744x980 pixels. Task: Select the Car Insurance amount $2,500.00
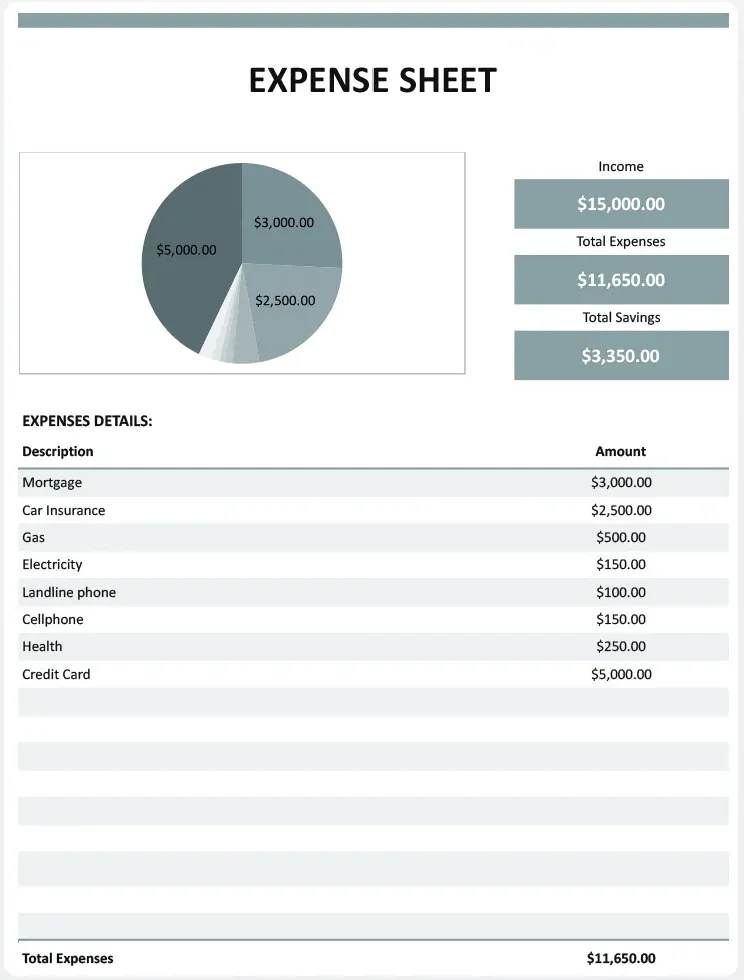coord(621,510)
